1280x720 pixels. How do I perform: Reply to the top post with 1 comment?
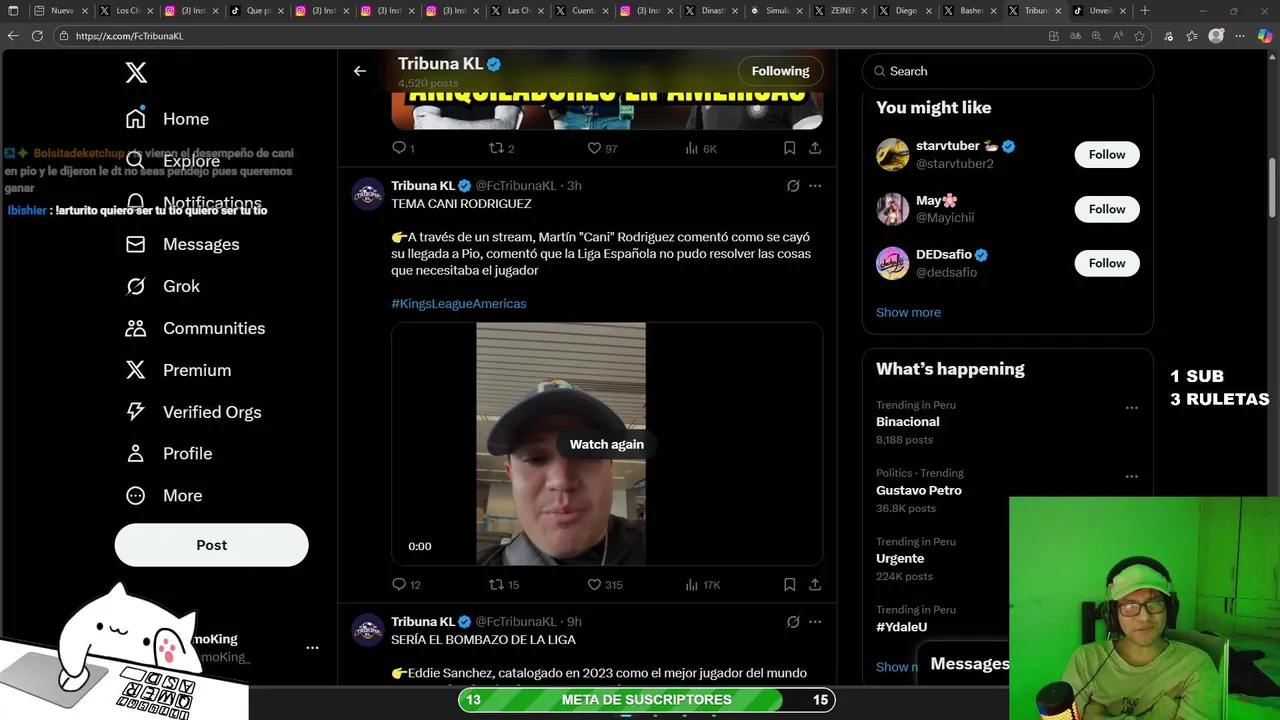click(x=403, y=148)
